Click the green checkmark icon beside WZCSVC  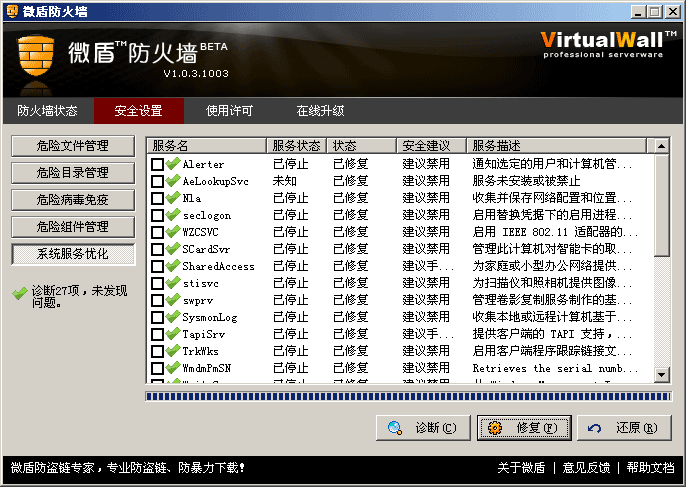(173, 232)
